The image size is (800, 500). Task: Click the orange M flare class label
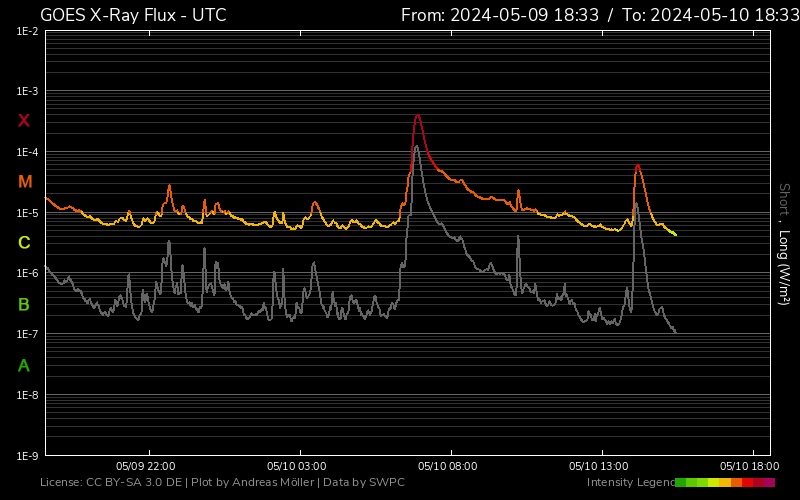tap(25, 182)
